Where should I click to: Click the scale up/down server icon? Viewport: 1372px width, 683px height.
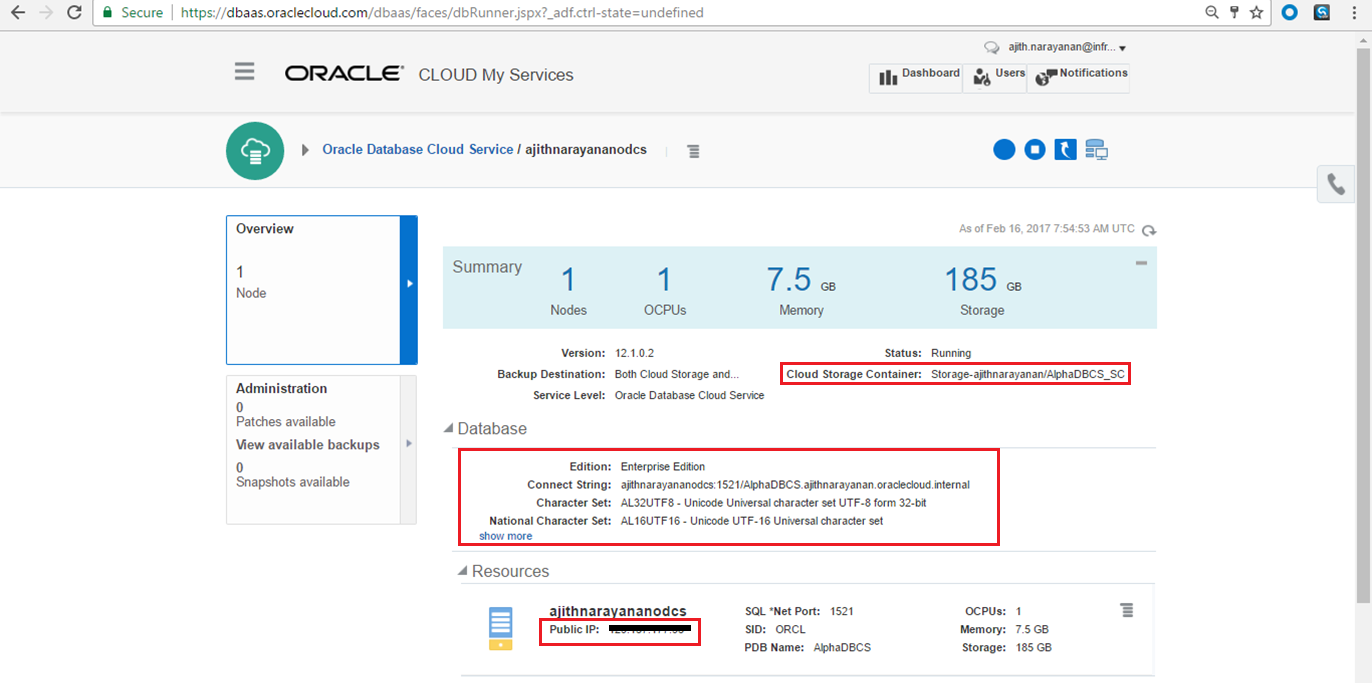click(x=1097, y=149)
